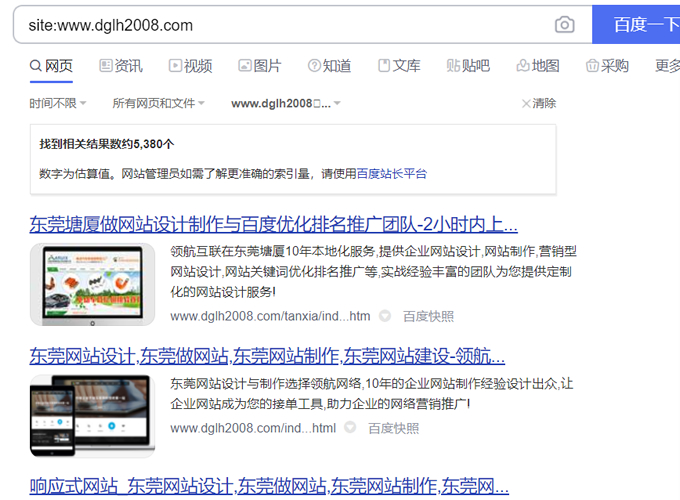This screenshot has width=680, height=500.
Task: Click the laptop thumbnail of the first result
Action: (92, 284)
